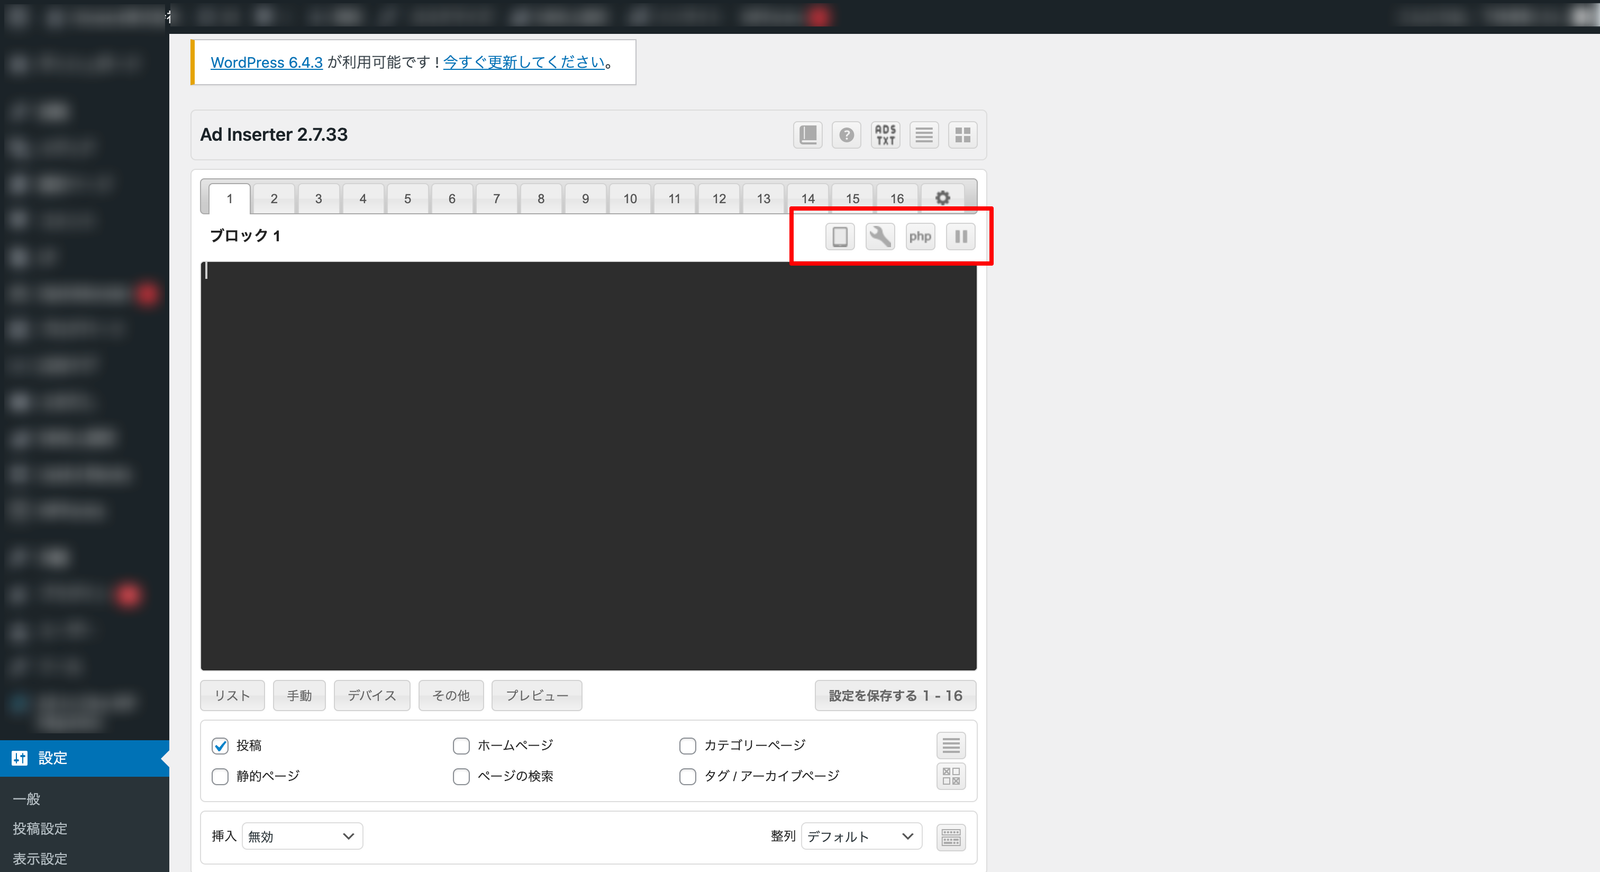Switch to block tab 14
1600x872 pixels.
(x=808, y=198)
